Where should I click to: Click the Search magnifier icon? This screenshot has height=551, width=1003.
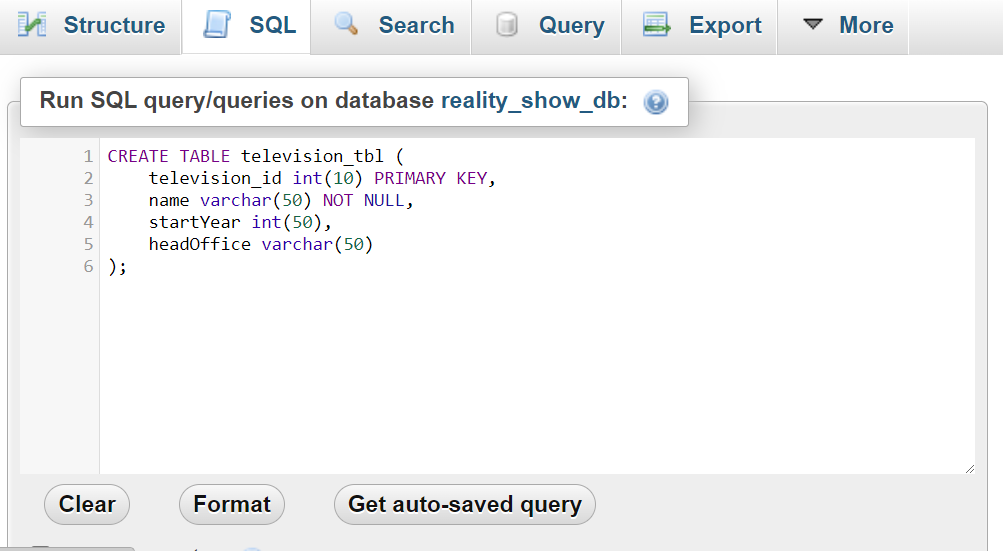click(346, 24)
